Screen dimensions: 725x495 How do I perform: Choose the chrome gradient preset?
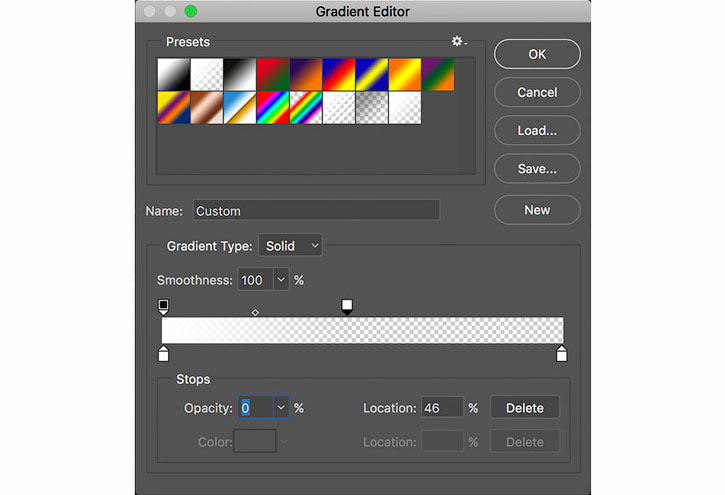point(240,108)
